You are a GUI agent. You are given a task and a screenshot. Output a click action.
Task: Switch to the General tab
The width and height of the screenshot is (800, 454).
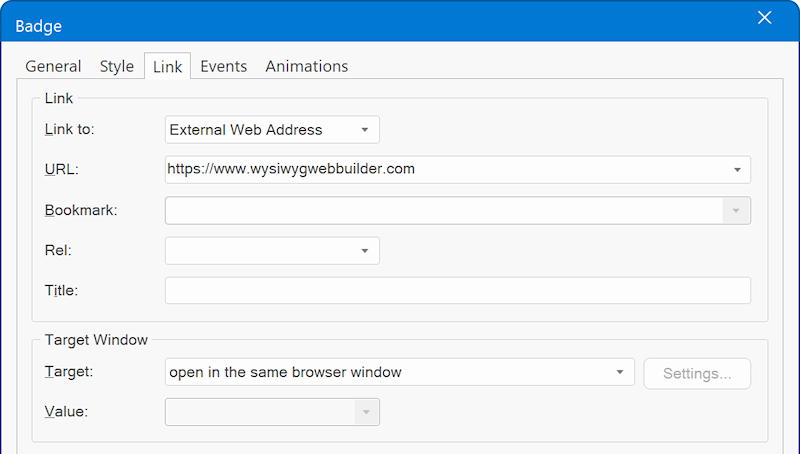click(53, 66)
